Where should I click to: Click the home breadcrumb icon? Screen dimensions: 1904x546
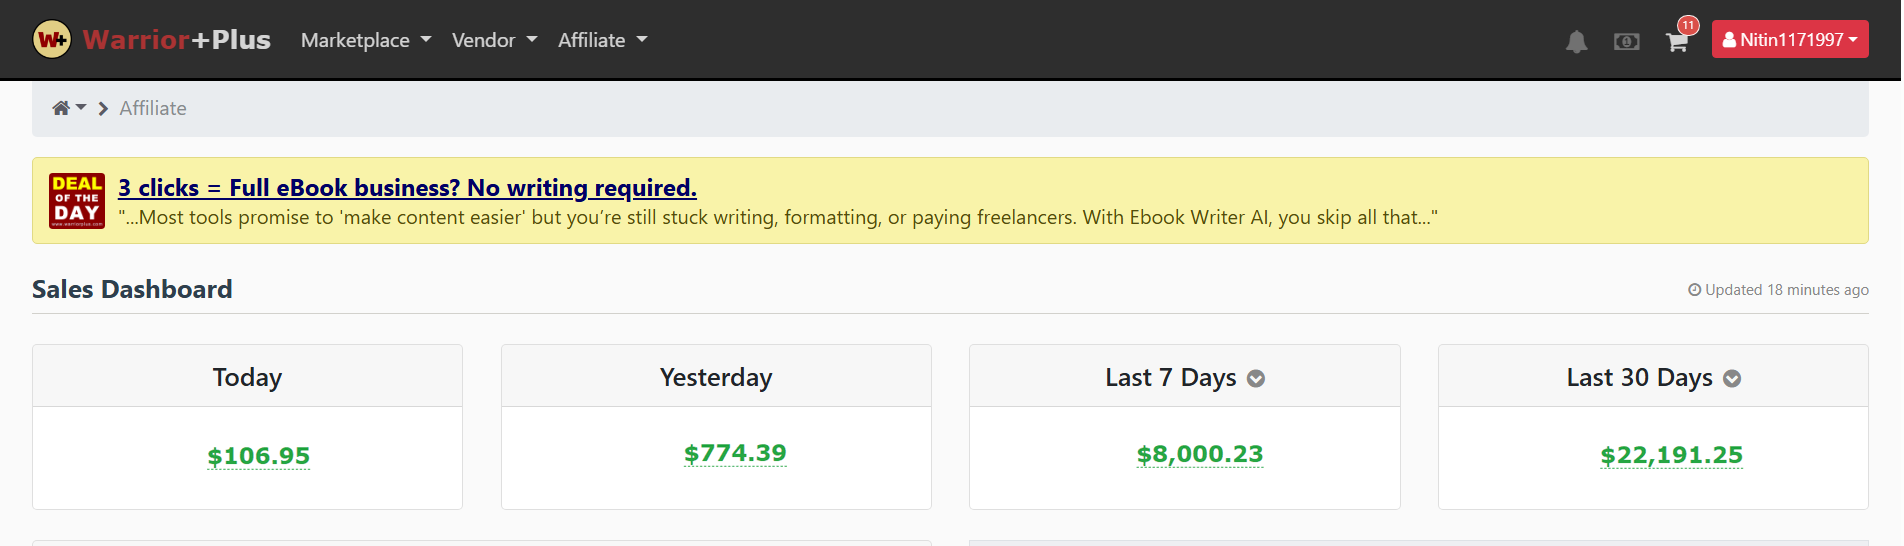click(62, 108)
